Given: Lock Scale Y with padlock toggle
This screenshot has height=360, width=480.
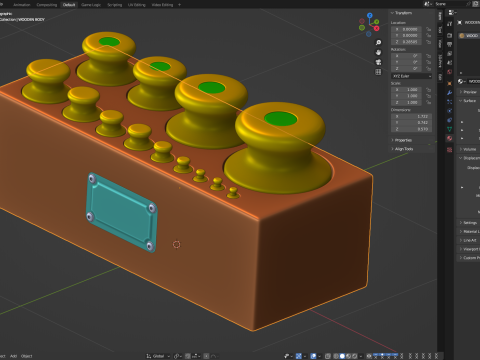Looking at the screenshot, I should pyautogui.click(x=429, y=96).
